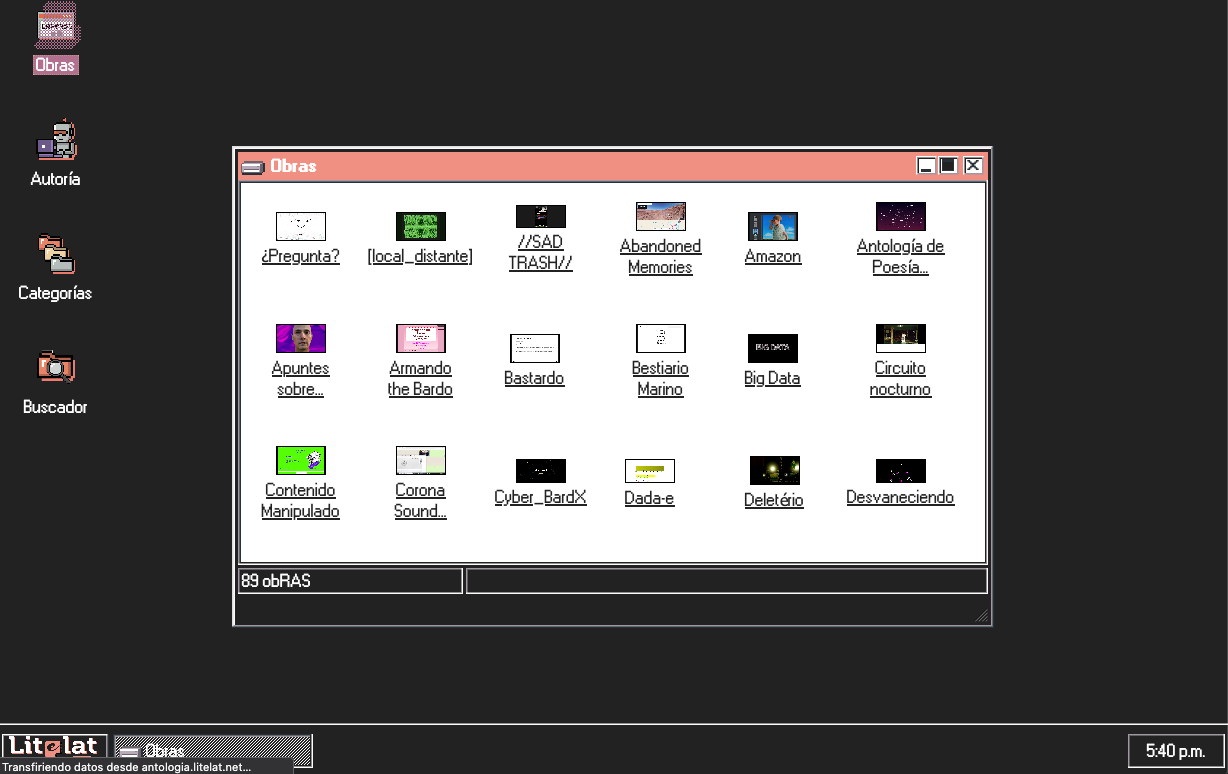Open the Autoría desktop icon
The width and height of the screenshot is (1228, 774).
point(55,142)
